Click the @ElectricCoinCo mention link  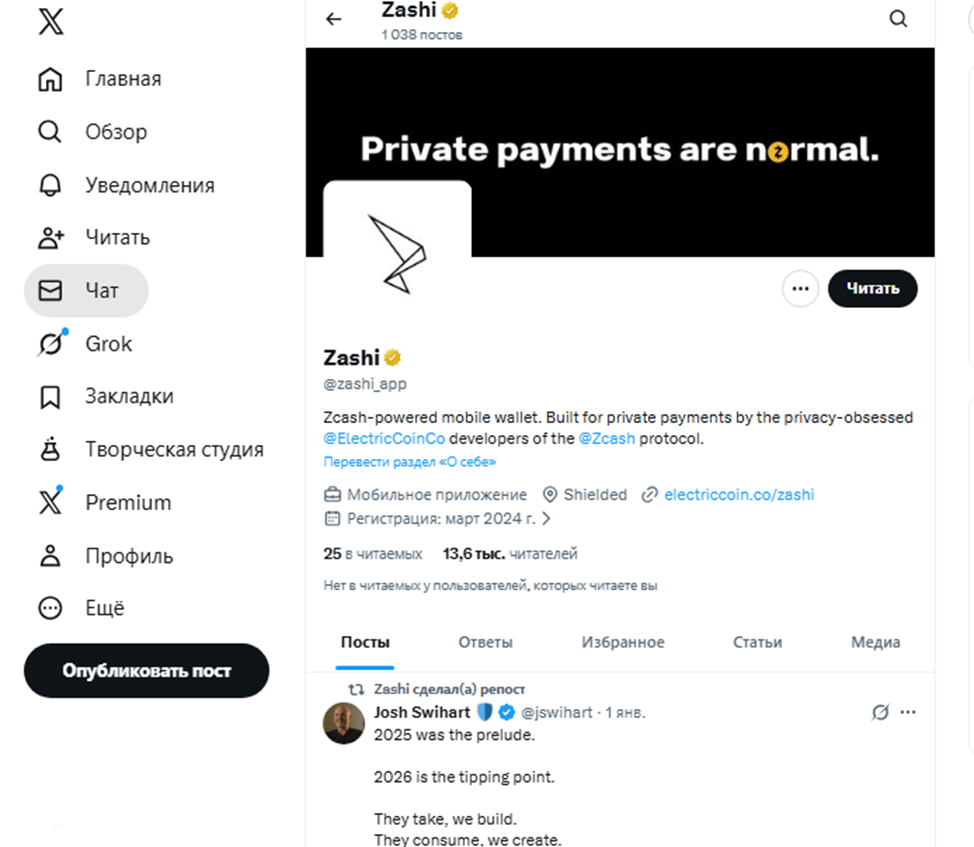pyautogui.click(x=384, y=439)
